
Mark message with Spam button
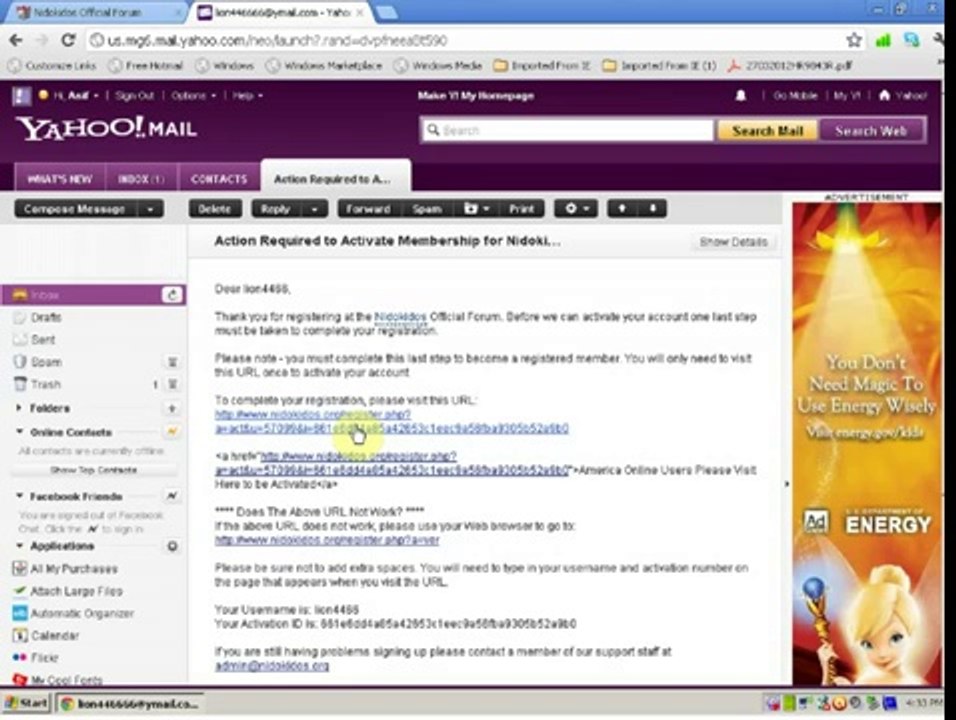click(x=427, y=209)
